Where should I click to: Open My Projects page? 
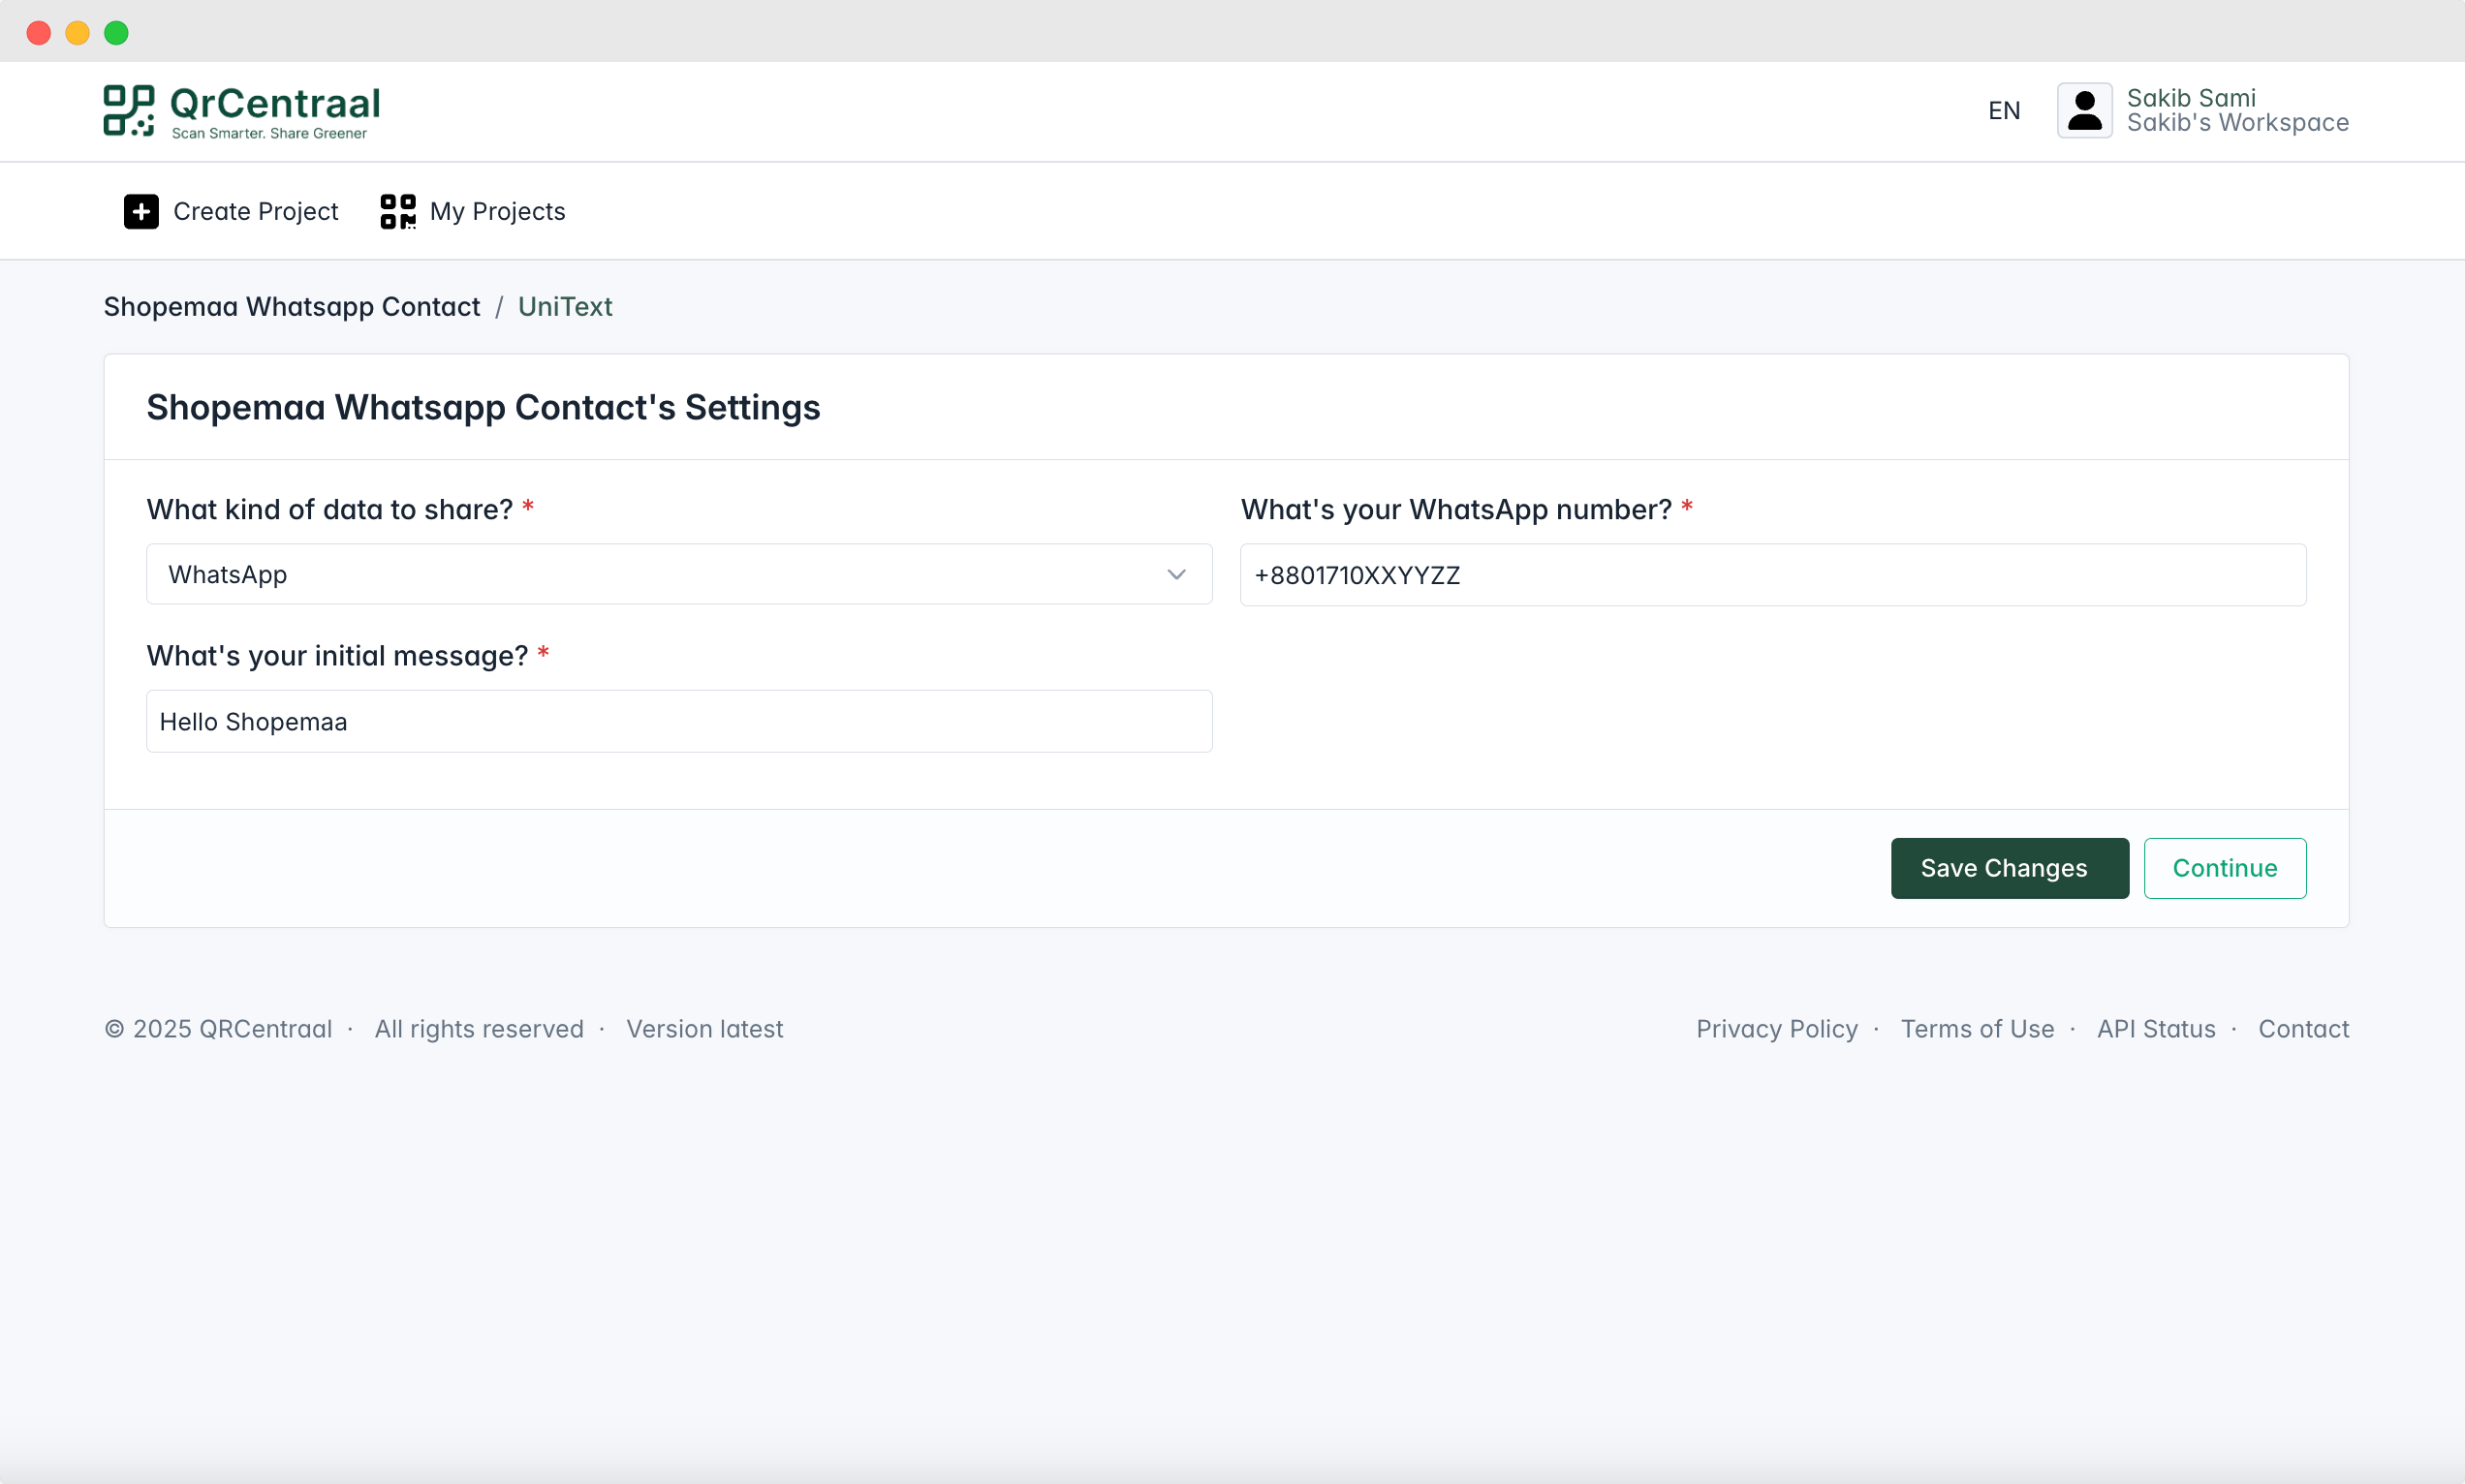(497, 211)
